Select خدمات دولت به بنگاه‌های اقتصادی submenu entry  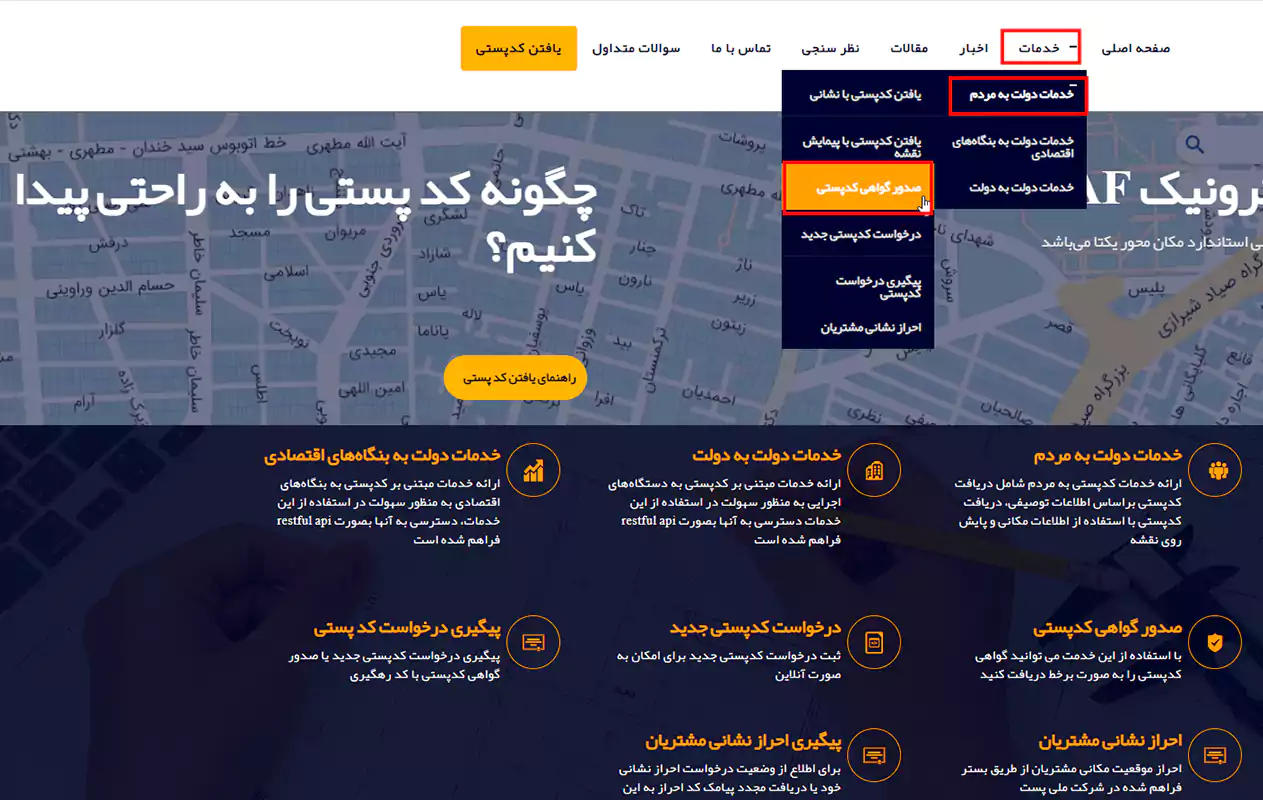[x=1012, y=147]
